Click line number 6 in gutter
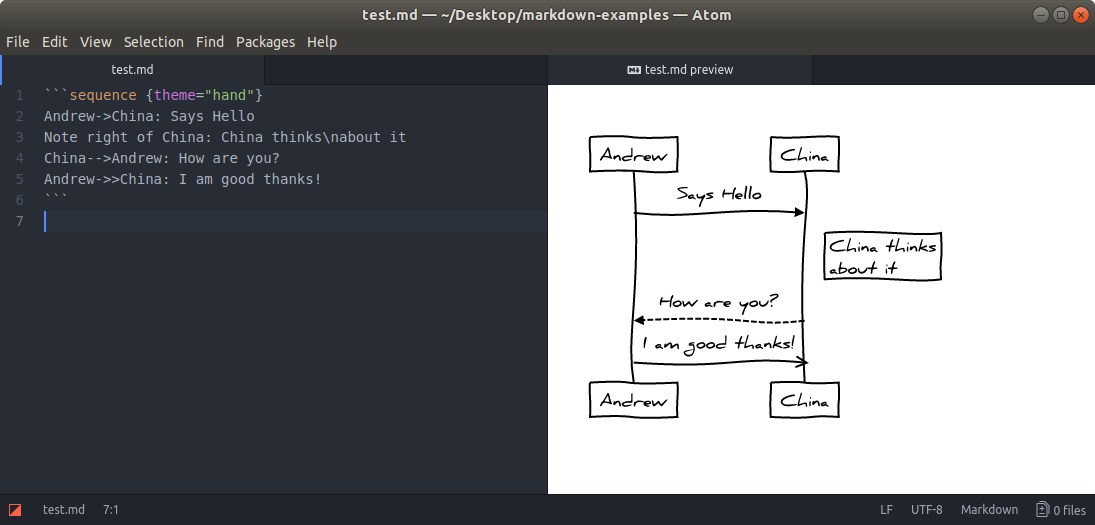Screen dimensions: 1095x525 click(20, 200)
